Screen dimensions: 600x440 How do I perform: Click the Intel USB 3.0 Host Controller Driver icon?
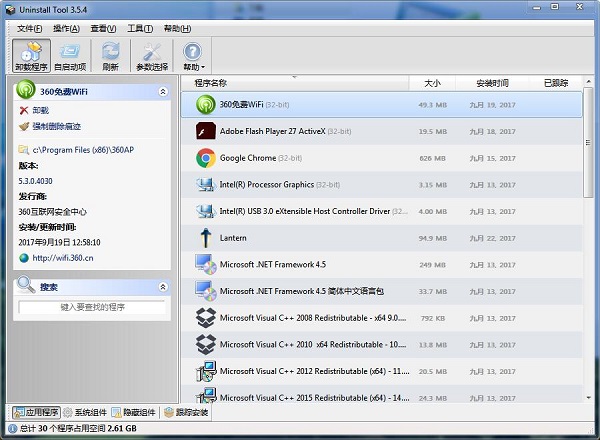tap(206, 211)
